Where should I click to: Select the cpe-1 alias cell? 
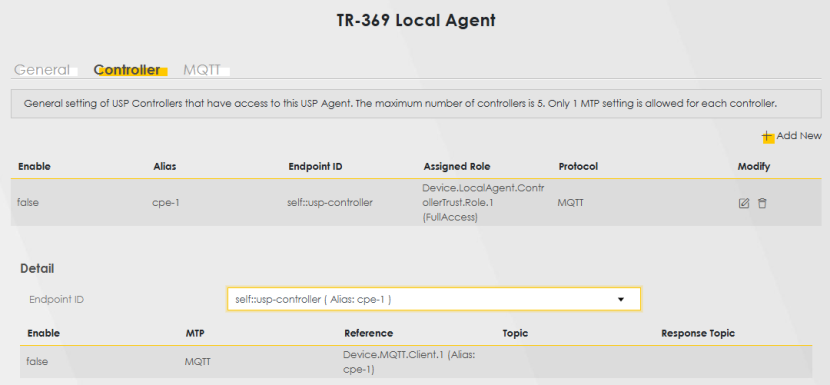coord(166,202)
